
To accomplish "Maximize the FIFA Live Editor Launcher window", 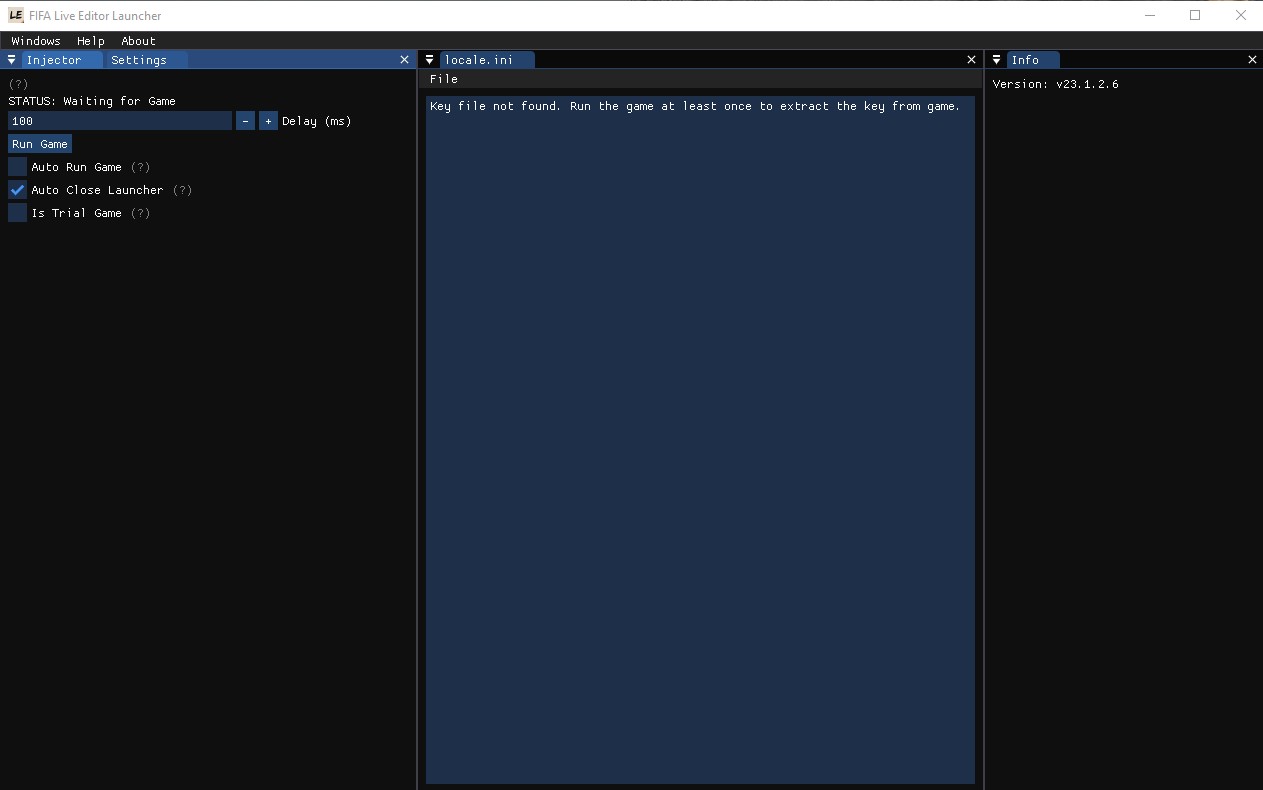I will (1195, 15).
